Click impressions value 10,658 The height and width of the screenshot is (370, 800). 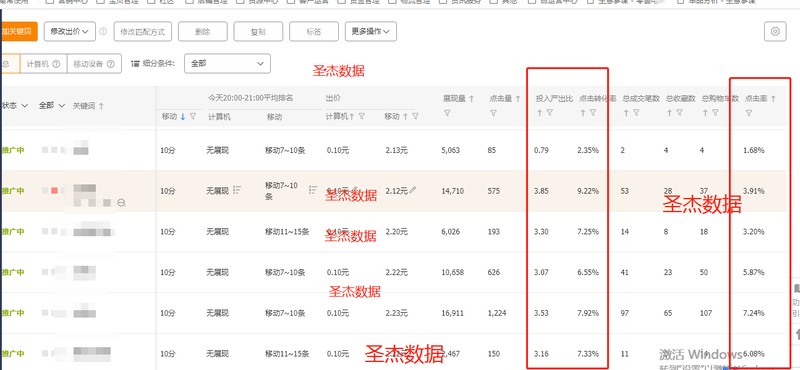pyautogui.click(x=453, y=273)
